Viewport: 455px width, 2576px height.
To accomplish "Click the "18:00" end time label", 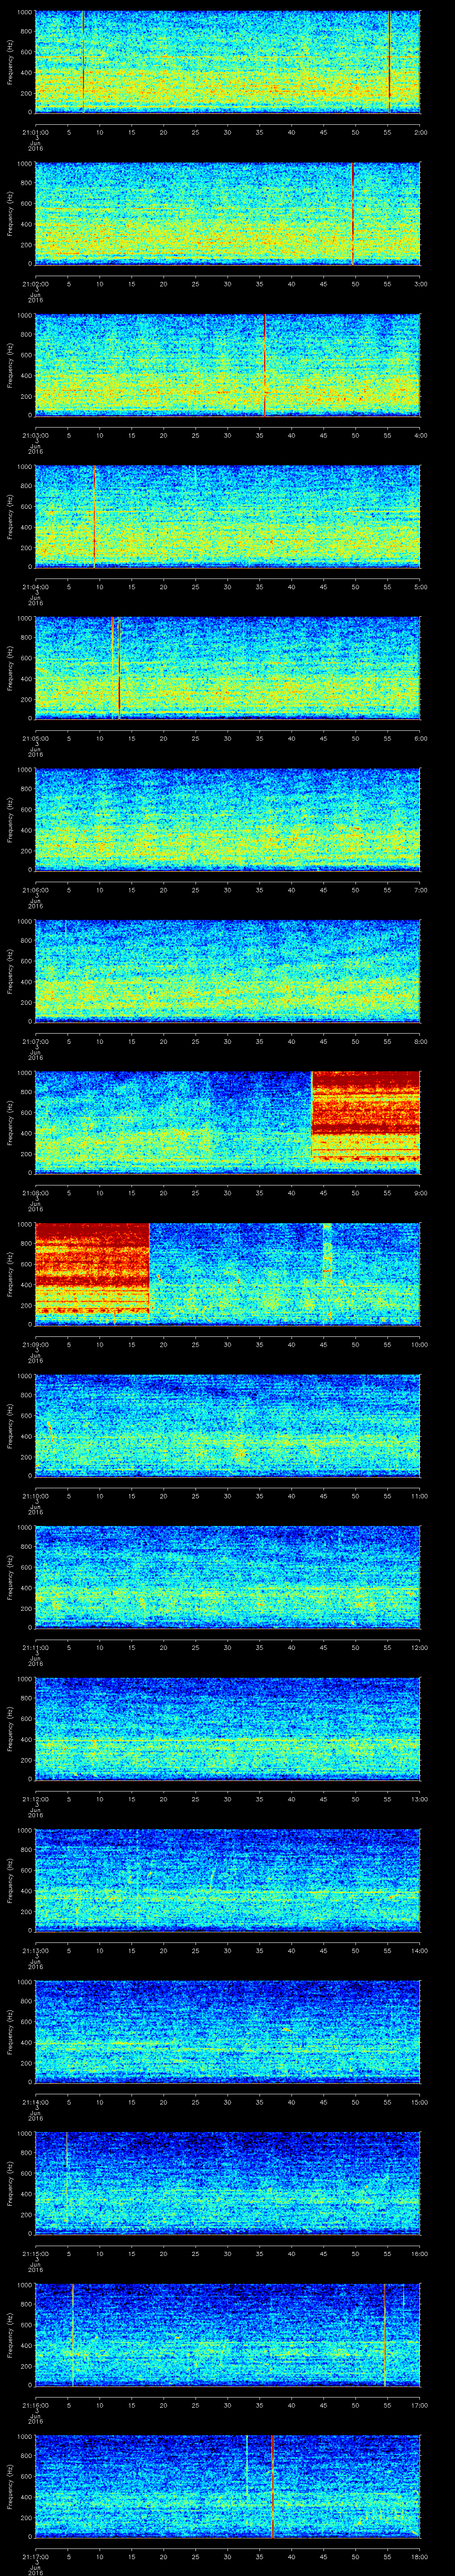I will point(419,2556).
